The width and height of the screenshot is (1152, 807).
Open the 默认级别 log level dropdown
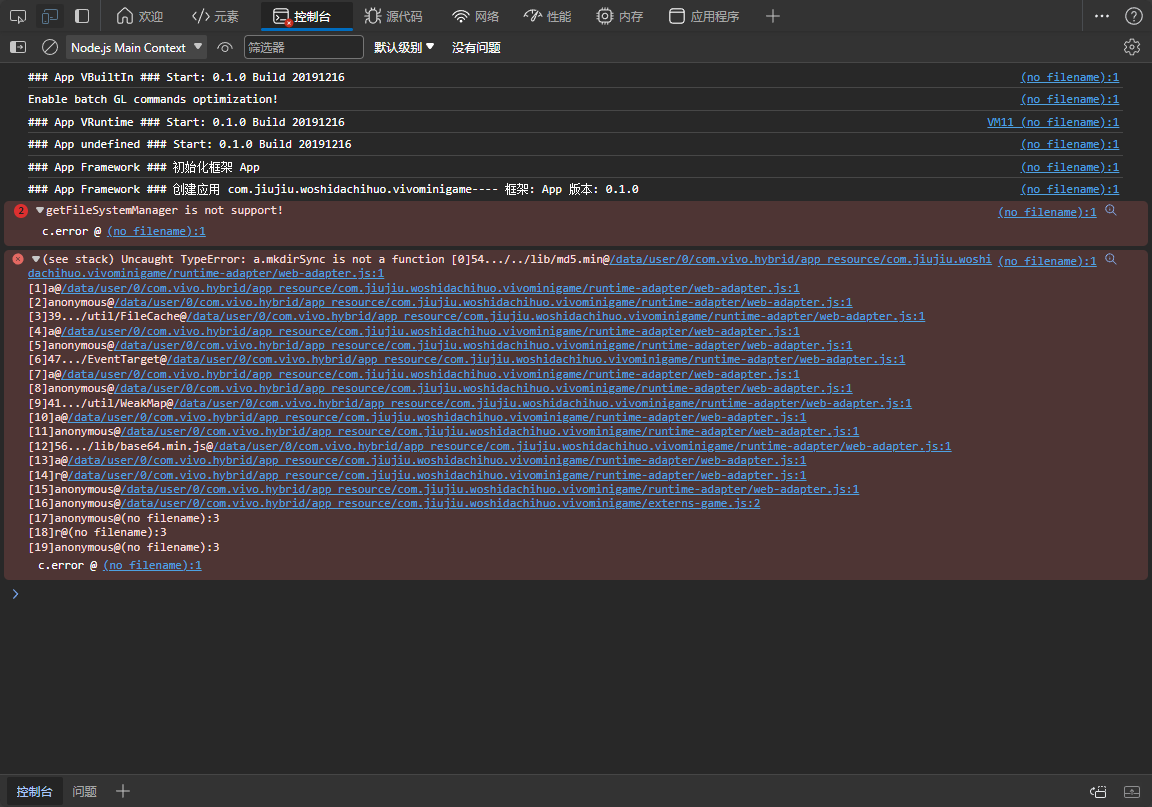coord(404,47)
